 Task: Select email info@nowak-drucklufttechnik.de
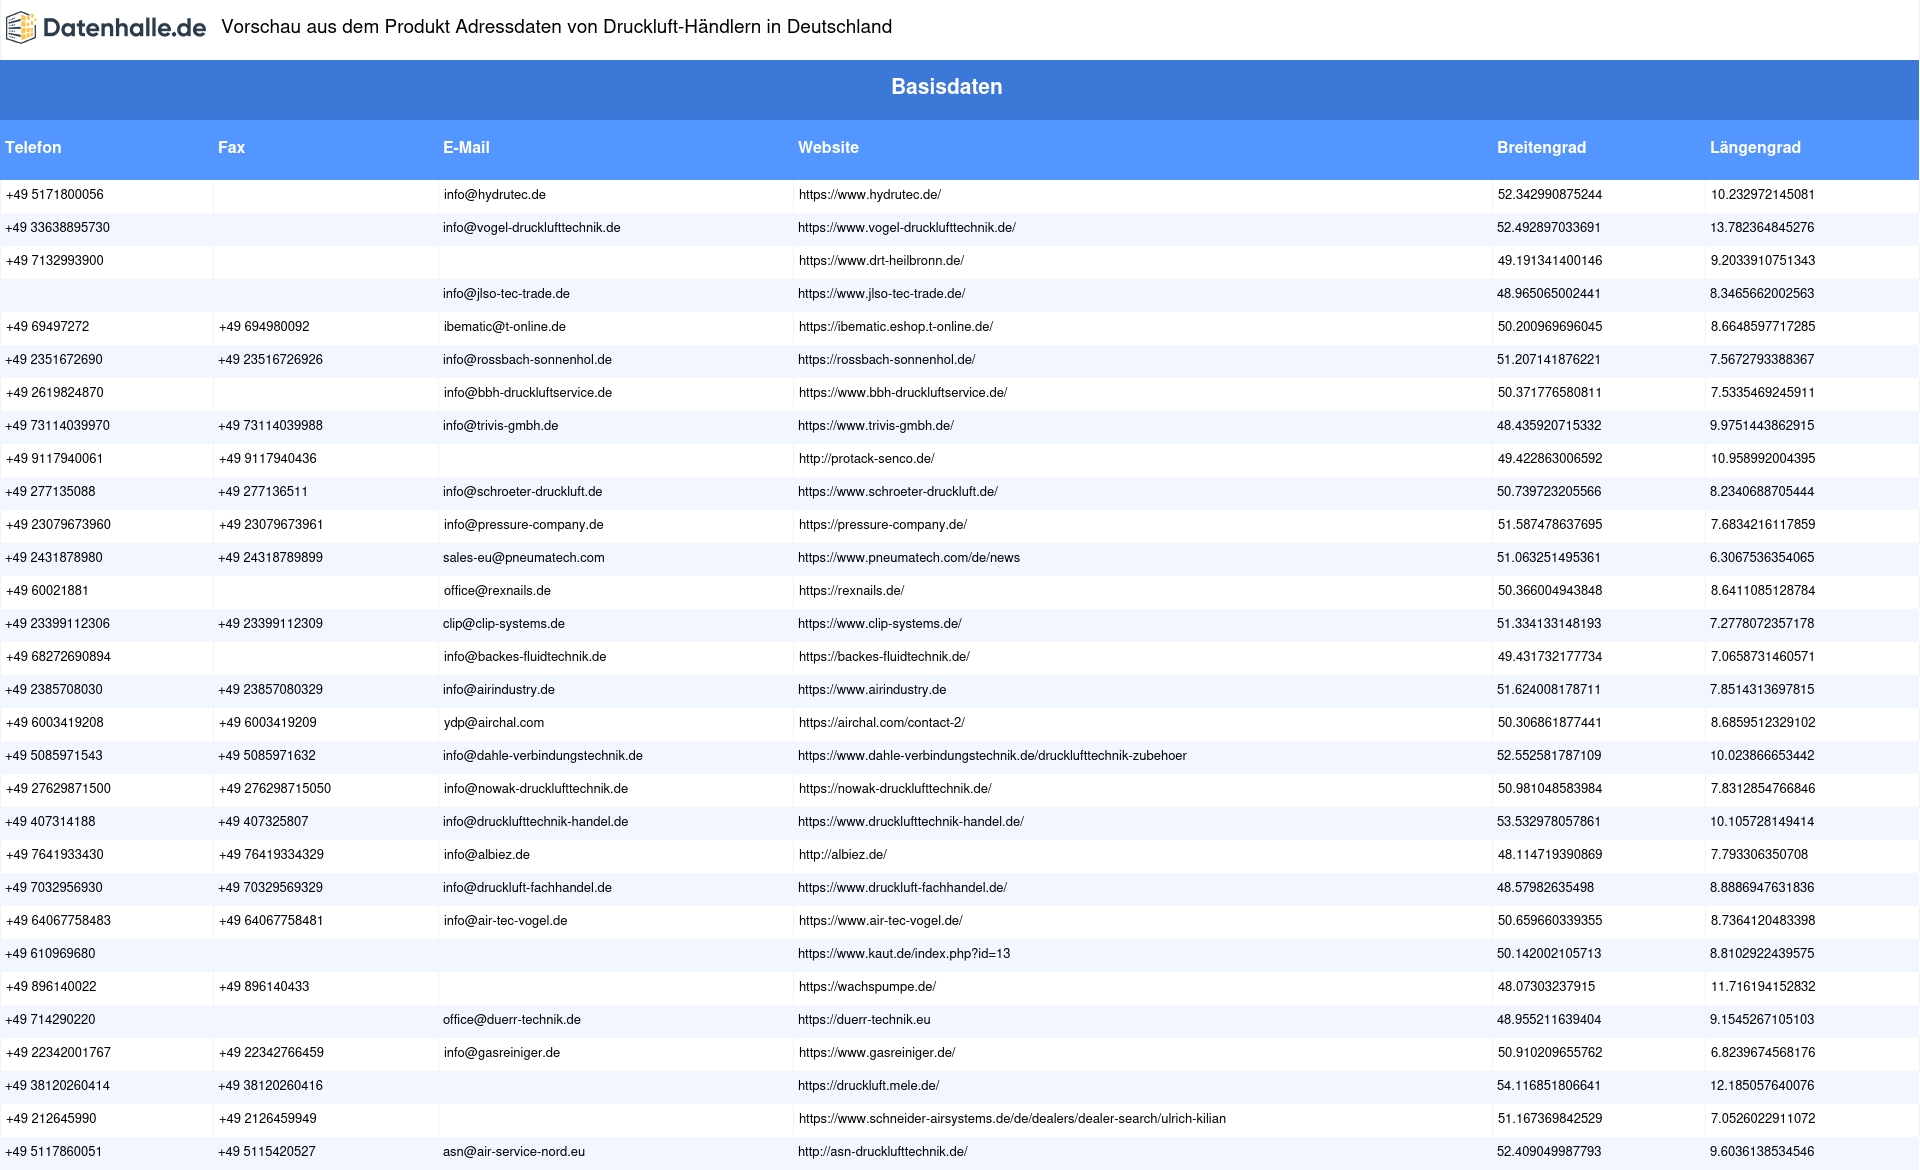[536, 789]
